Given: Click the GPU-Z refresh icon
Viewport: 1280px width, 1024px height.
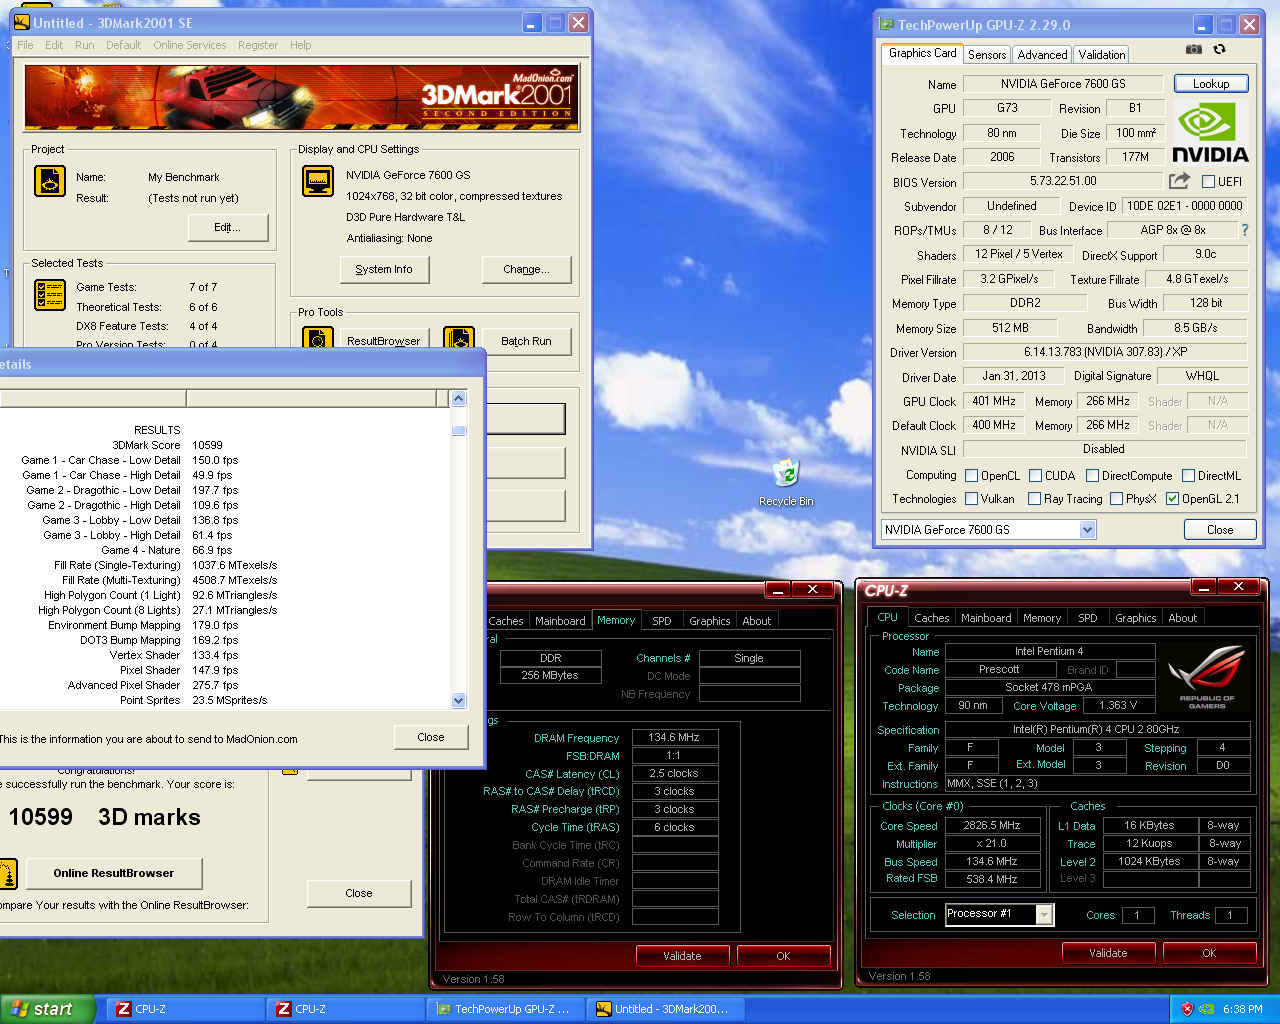Looking at the screenshot, I should pyautogui.click(x=1219, y=49).
